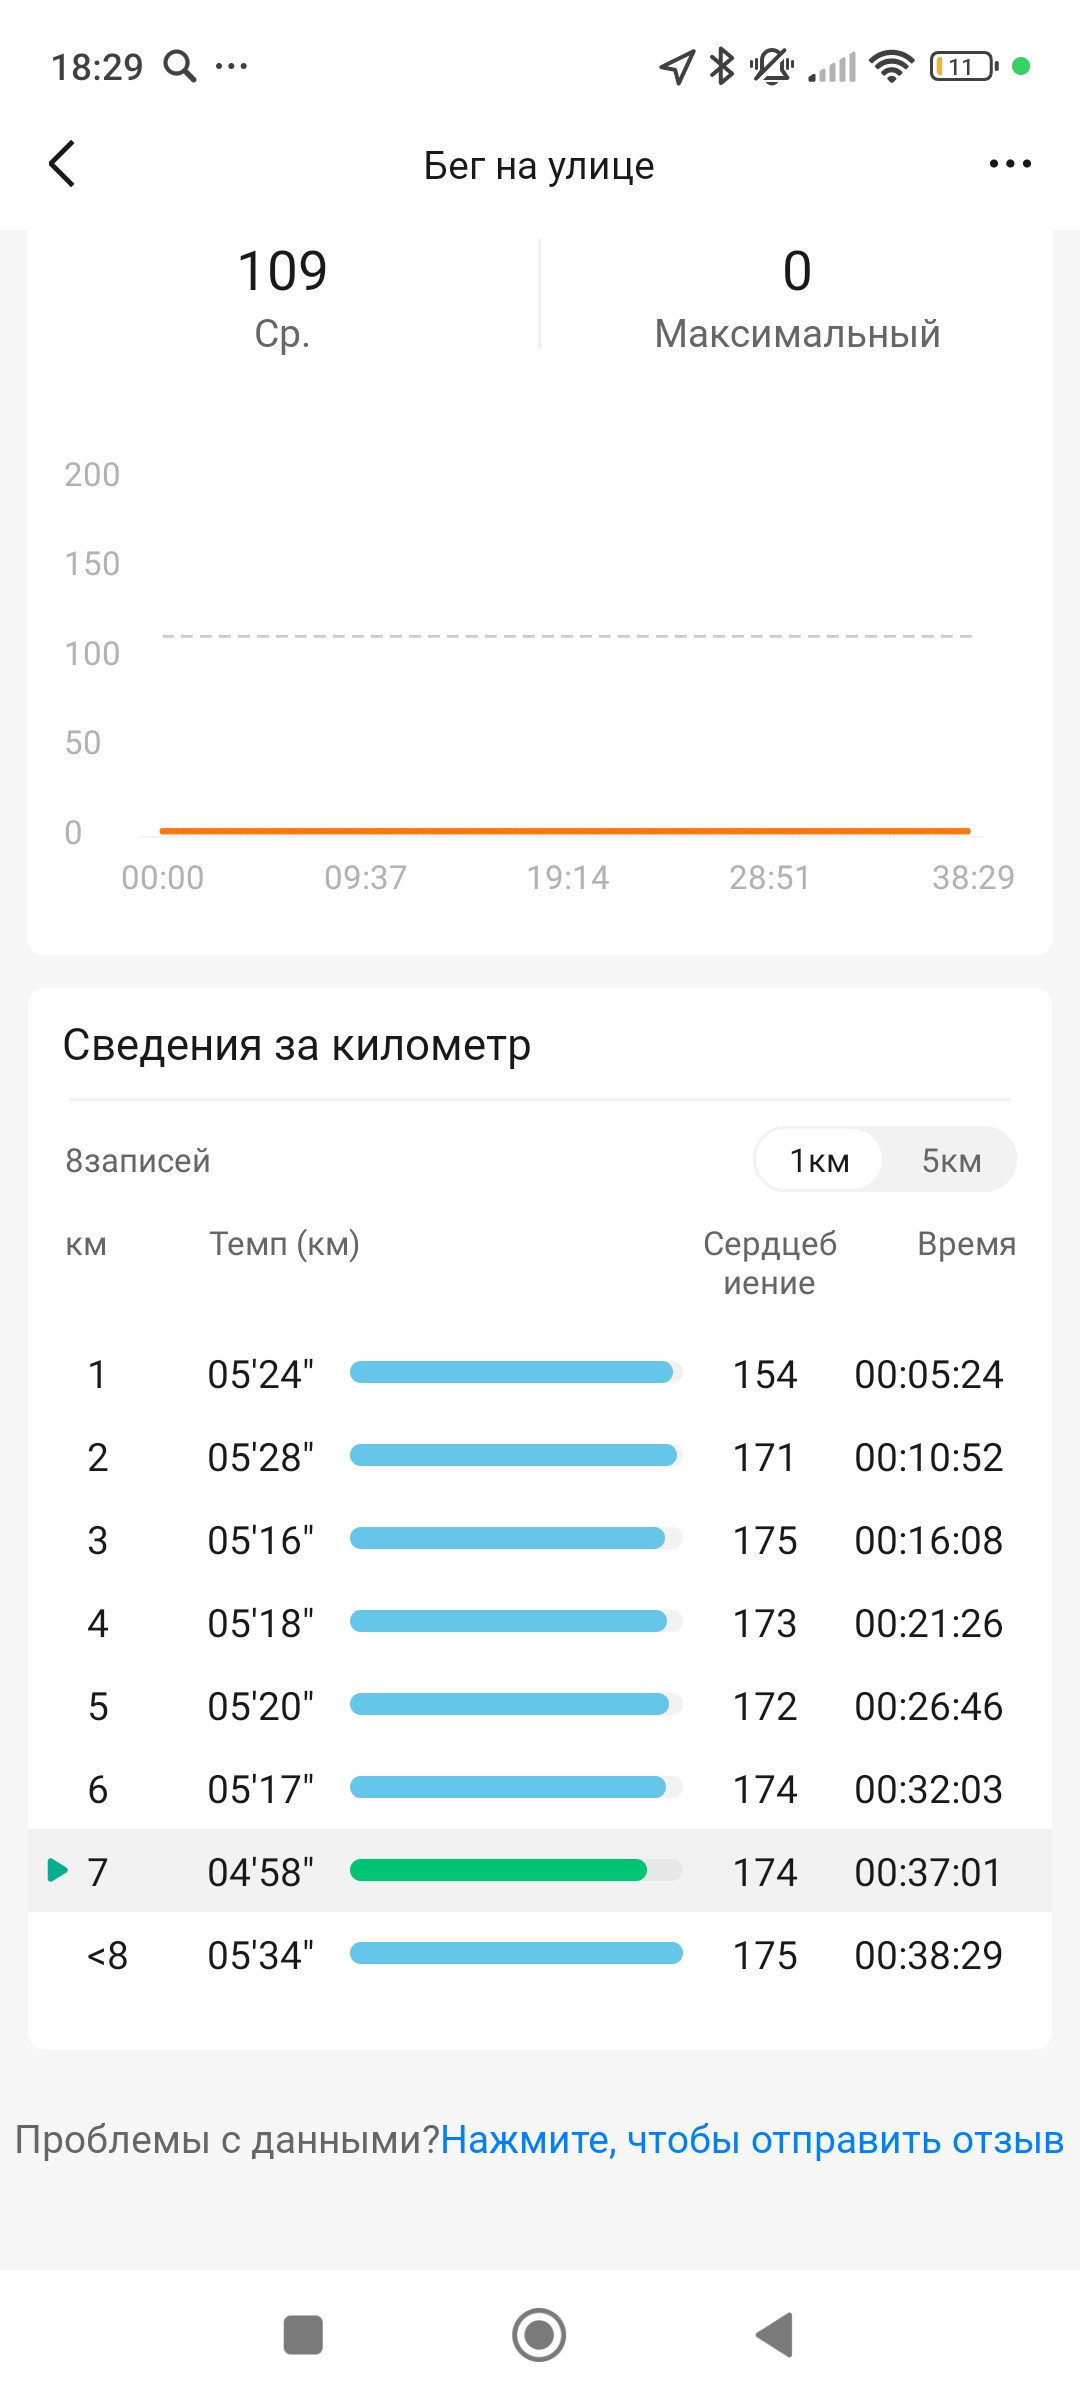1080x2400 pixels.
Task: Tap the Wi-Fi status icon
Action: click(891, 66)
